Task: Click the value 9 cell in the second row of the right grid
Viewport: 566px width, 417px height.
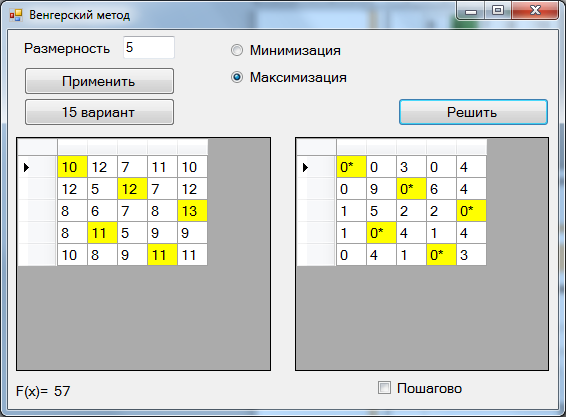Action: tap(381, 189)
